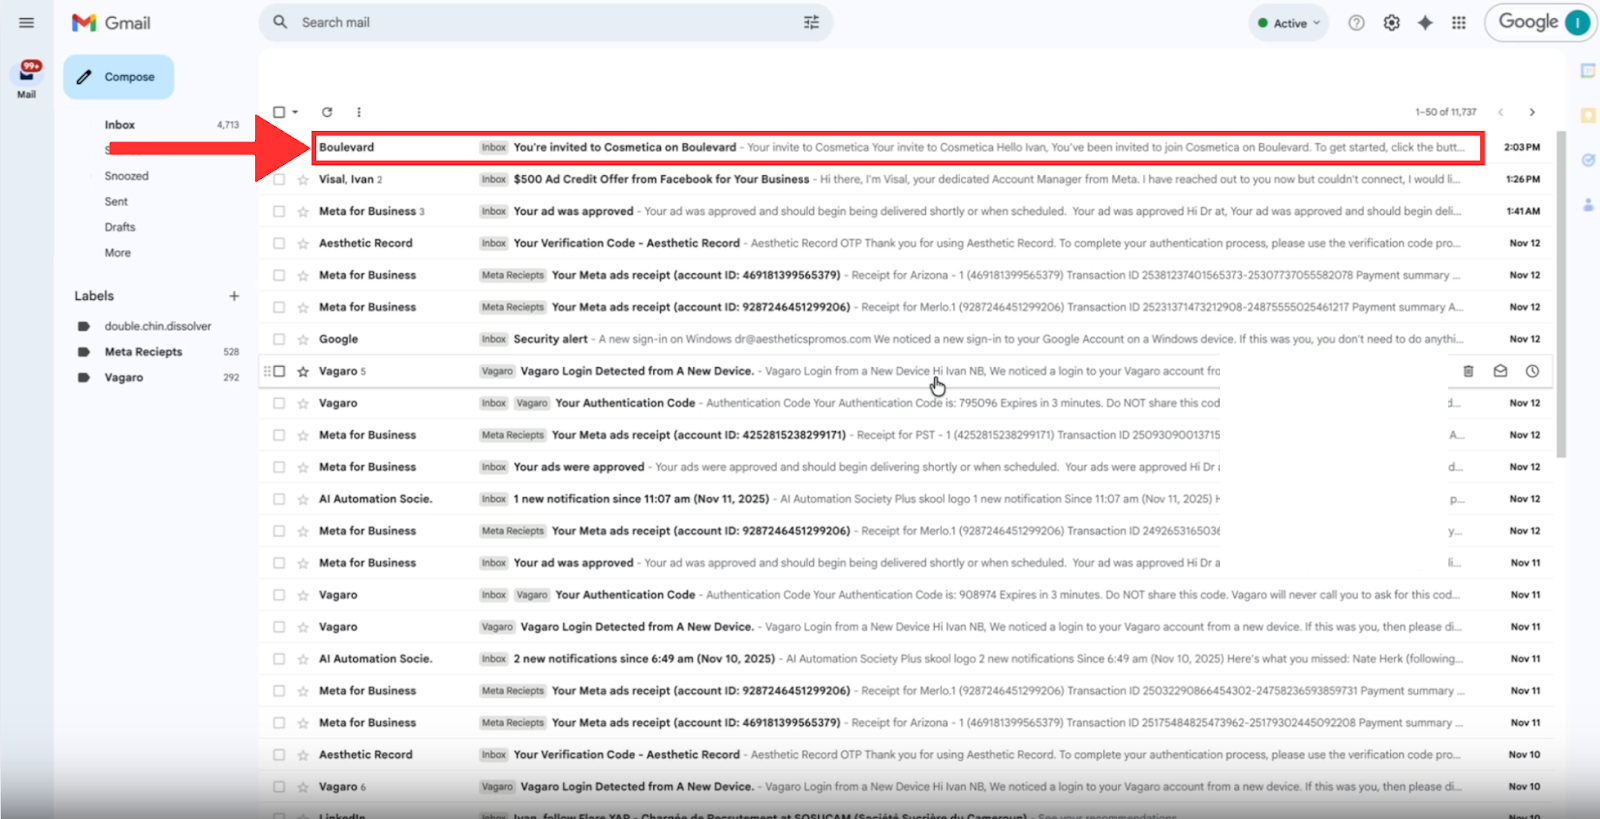Select the Vagaro 5 email checkbox
Viewport: 1600px width, 819px height.
point(279,371)
